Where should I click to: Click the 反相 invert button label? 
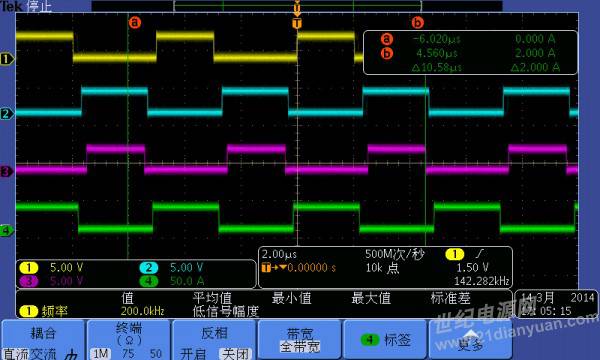[214, 333]
